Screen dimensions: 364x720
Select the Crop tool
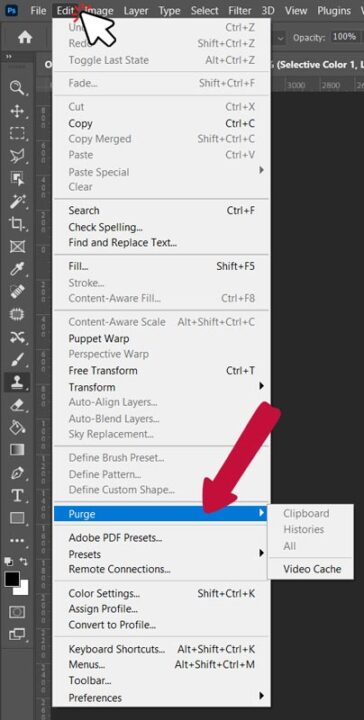click(x=17, y=224)
